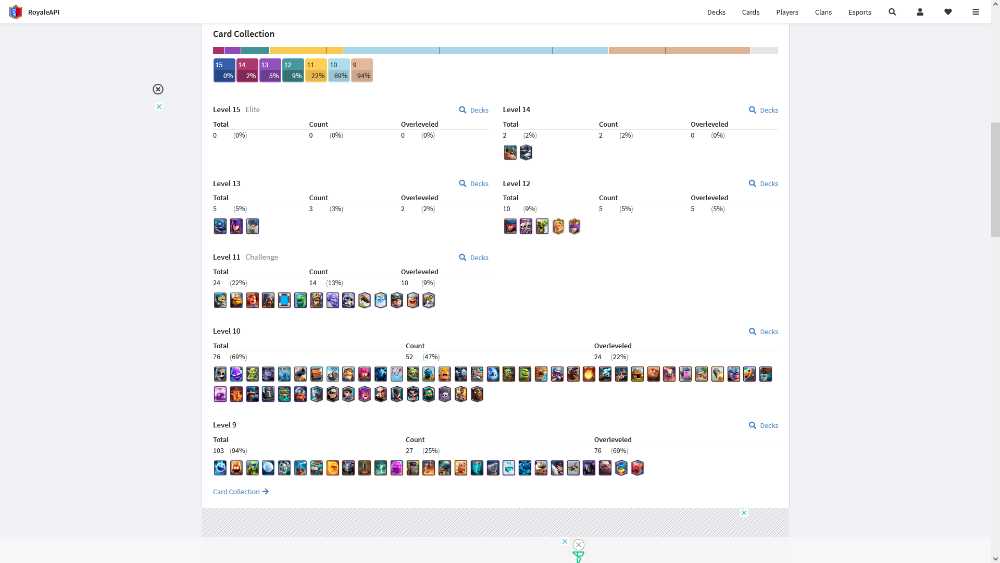
Task: Open the RoyaleAPI home logo
Action: (15, 12)
